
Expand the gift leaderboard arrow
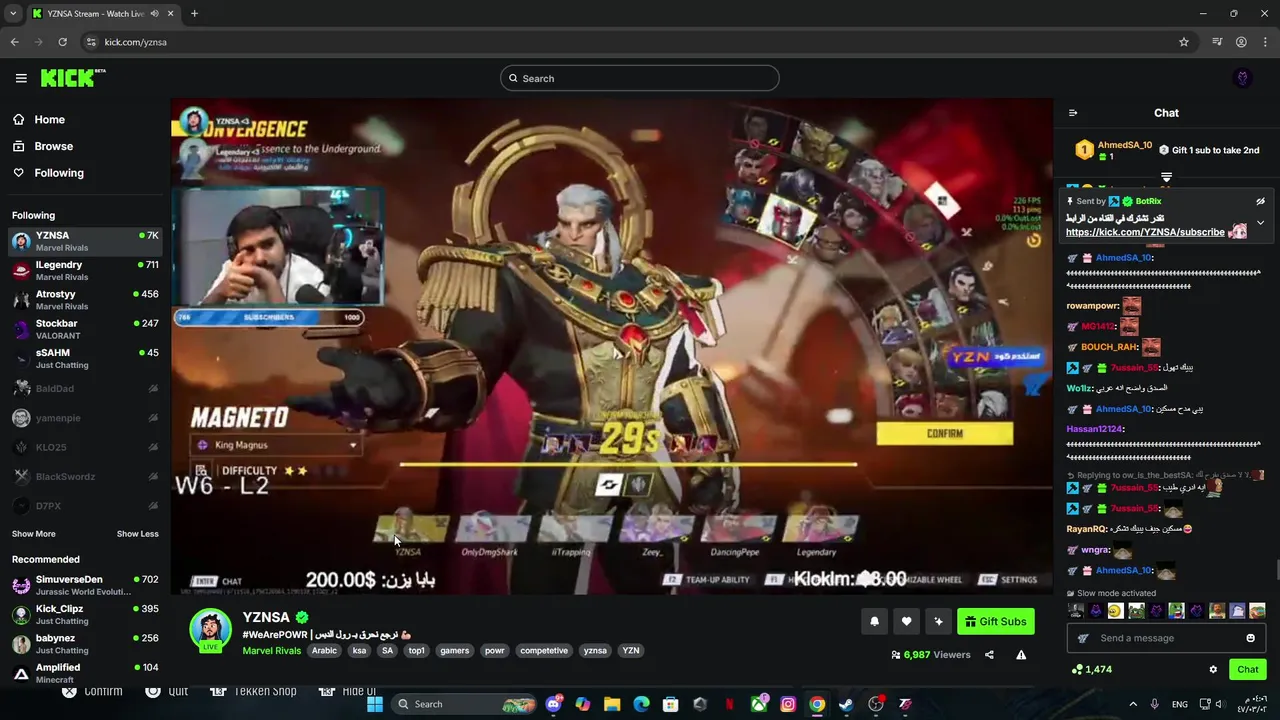pos(1166,177)
